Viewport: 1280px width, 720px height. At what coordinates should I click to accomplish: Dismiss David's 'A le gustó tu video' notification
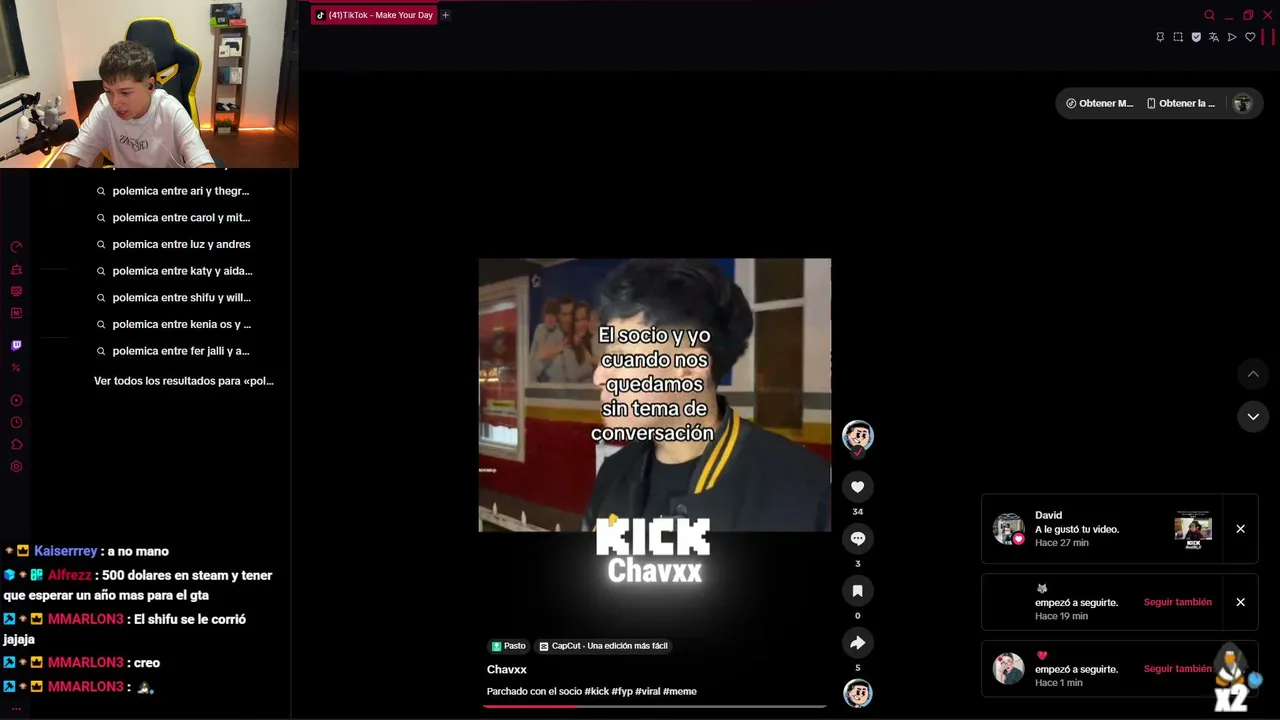pos(1240,529)
